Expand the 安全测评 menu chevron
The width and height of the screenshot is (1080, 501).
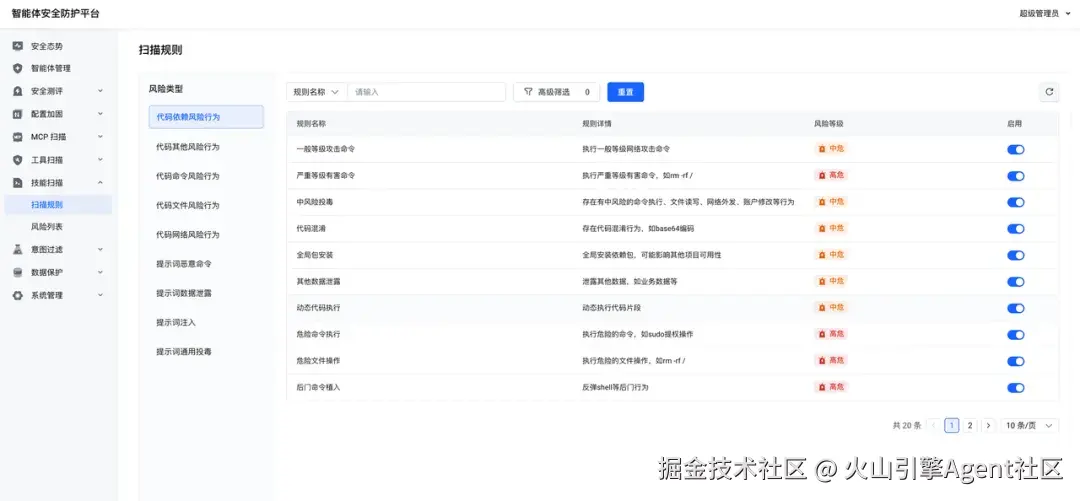tap(100, 91)
